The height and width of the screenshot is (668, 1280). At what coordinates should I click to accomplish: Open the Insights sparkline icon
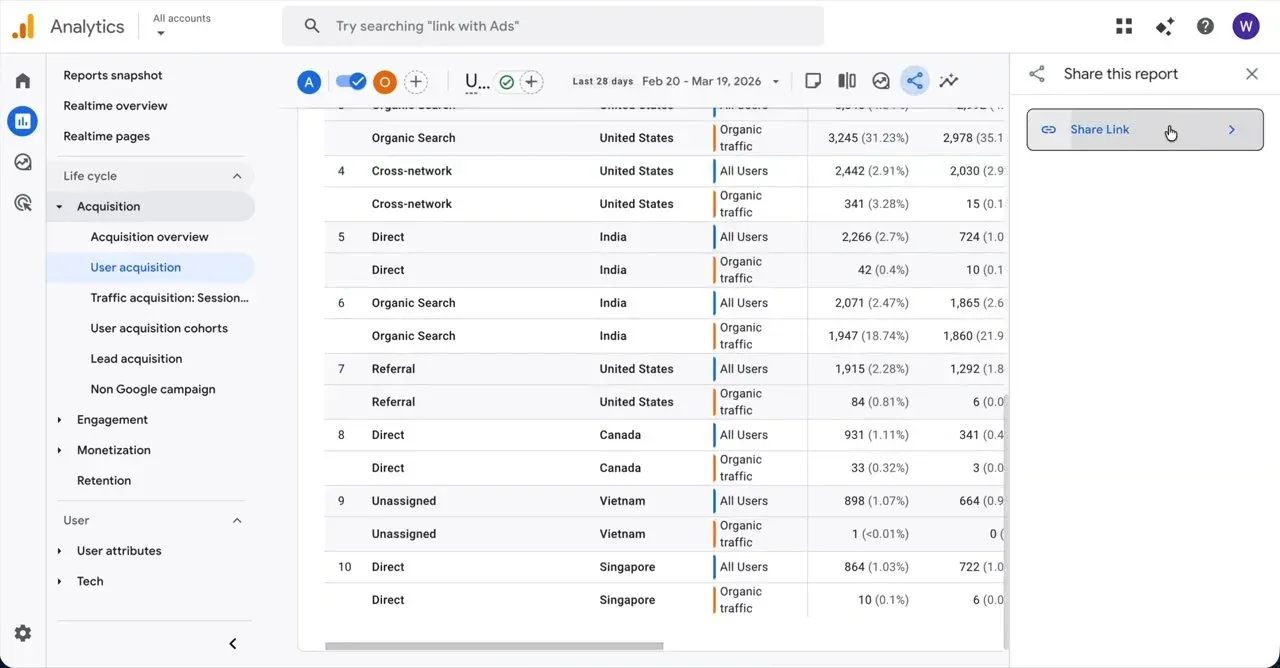(x=948, y=81)
